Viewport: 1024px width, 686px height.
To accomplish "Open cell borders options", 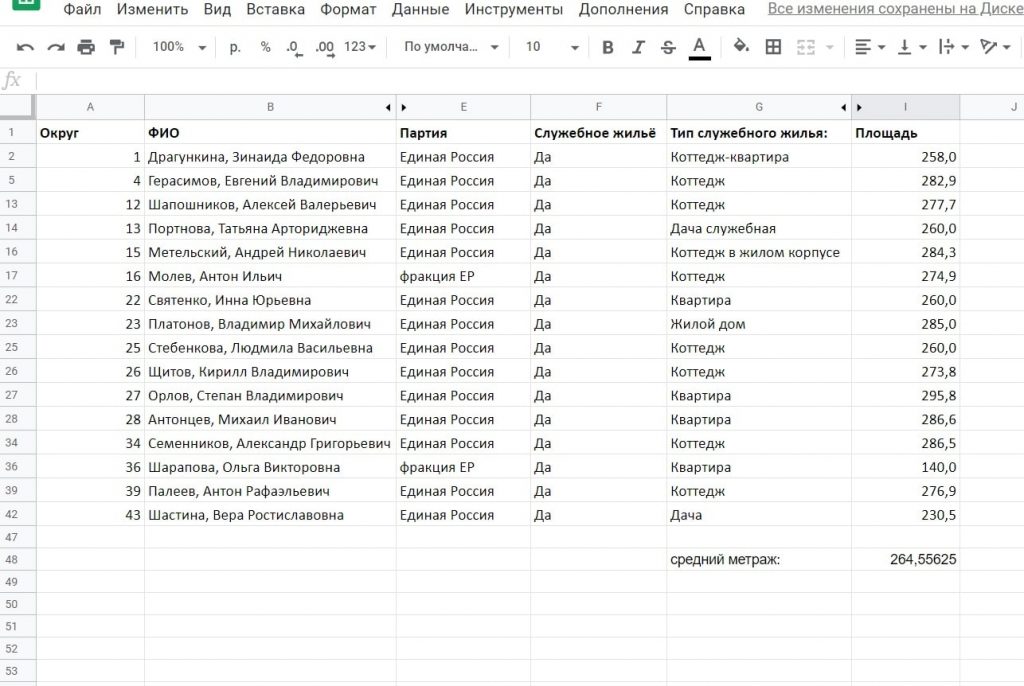I will coord(773,47).
